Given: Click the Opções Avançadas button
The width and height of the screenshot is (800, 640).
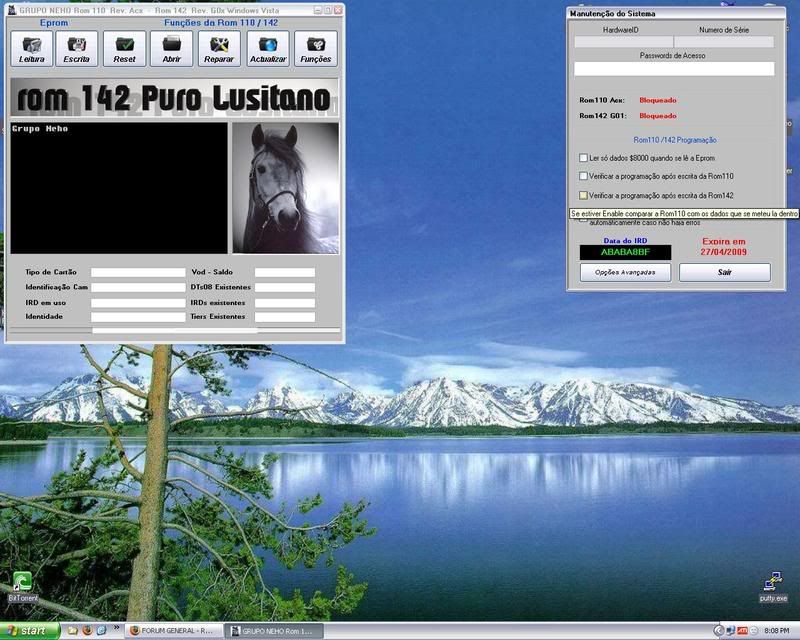Looking at the screenshot, I should click(625, 272).
